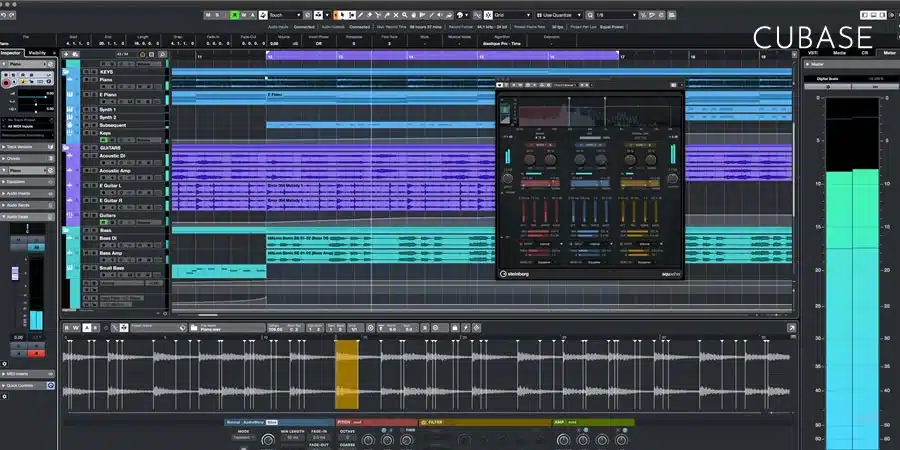This screenshot has width=900, height=450.
Task: Click the sampler file folder icon
Action: pos(193,328)
